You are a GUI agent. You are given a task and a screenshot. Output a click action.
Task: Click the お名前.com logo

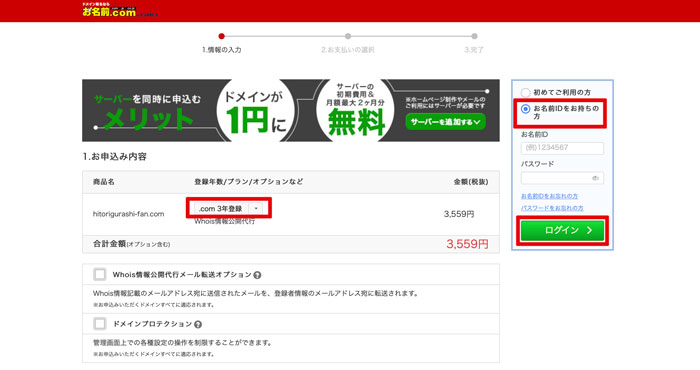click(120, 10)
